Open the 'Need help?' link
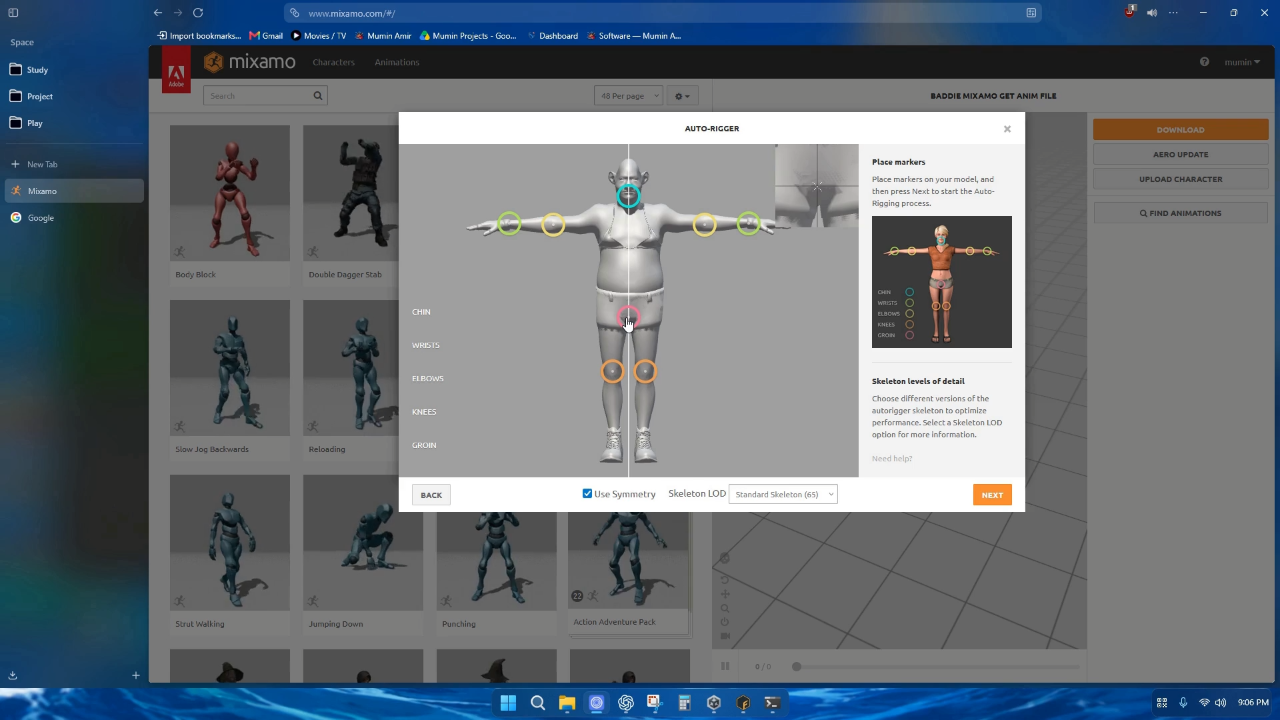The width and height of the screenshot is (1280, 720). pos(892,458)
